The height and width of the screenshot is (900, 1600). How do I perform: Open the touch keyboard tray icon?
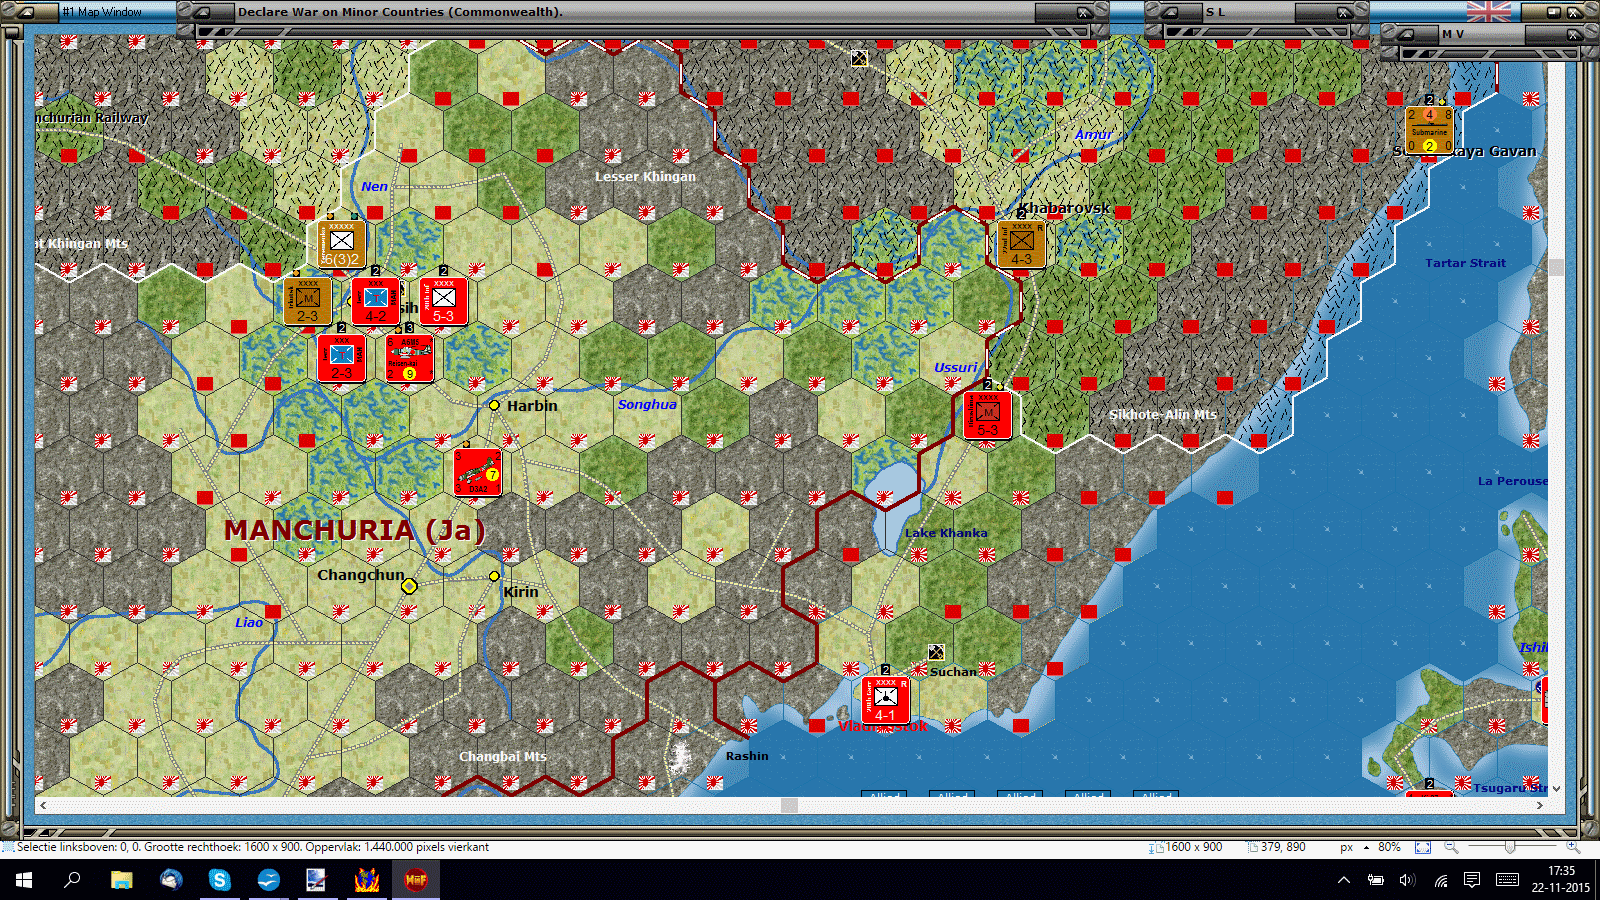point(1508,880)
